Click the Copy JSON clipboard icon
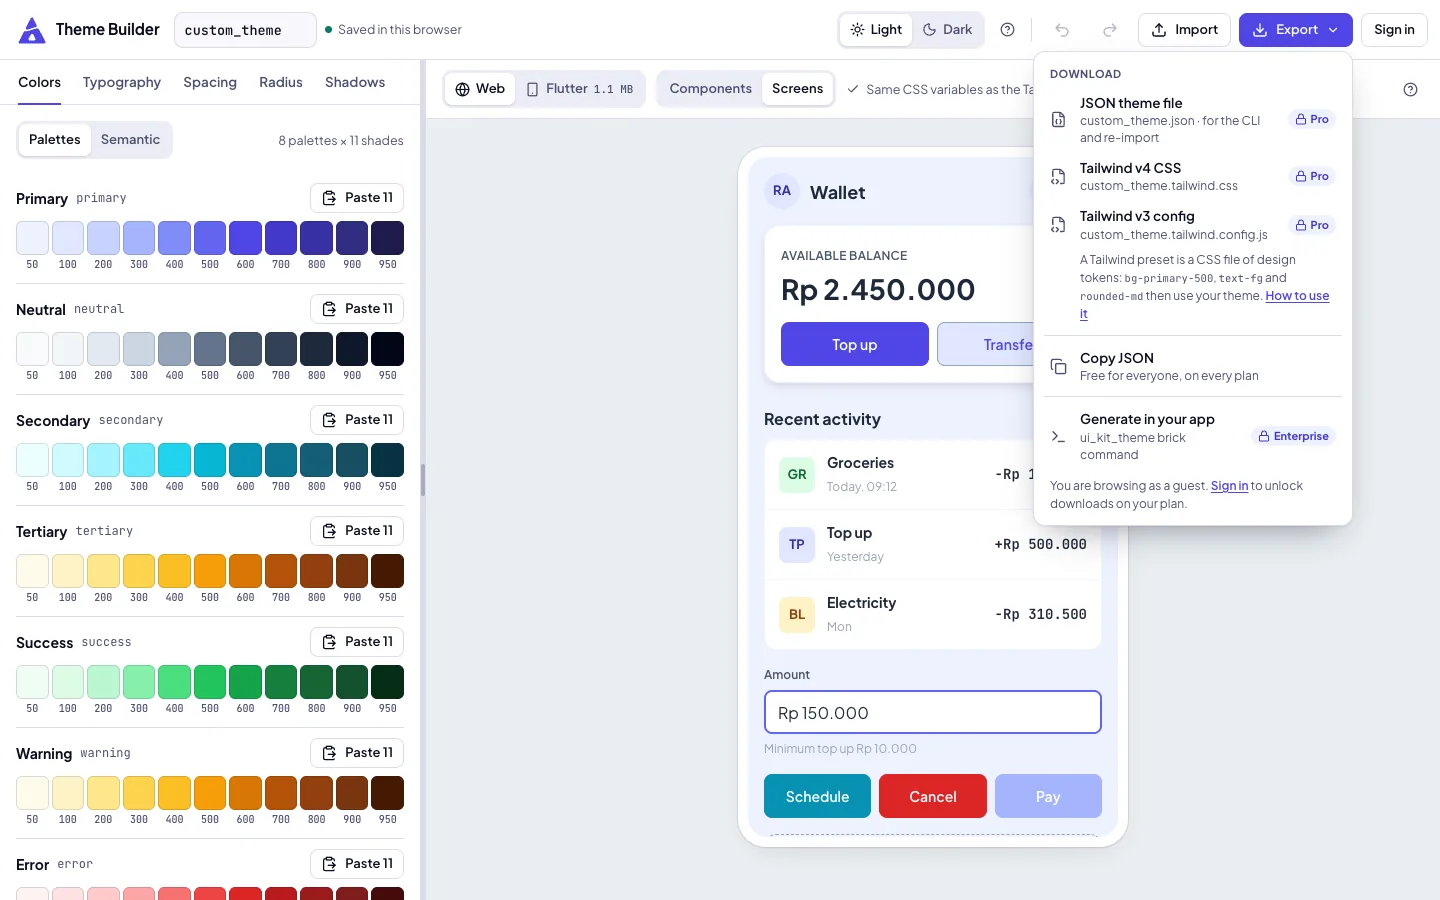The width and height of the screenshot is (1440, 900). [1058, 367]
